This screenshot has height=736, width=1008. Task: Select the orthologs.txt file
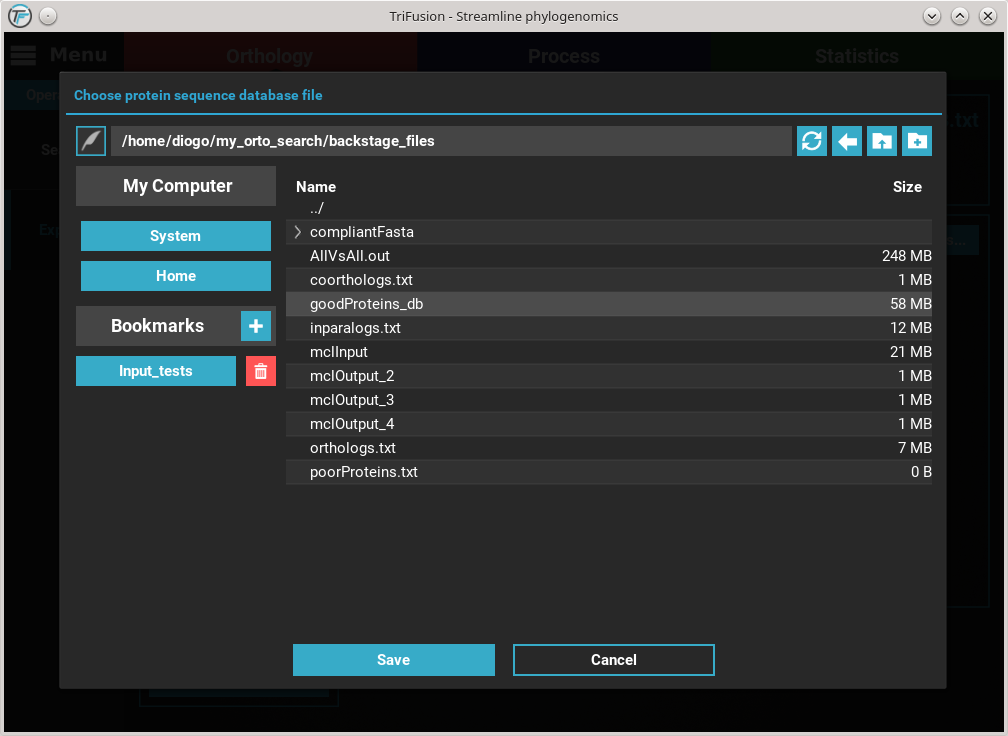(609, 448)
